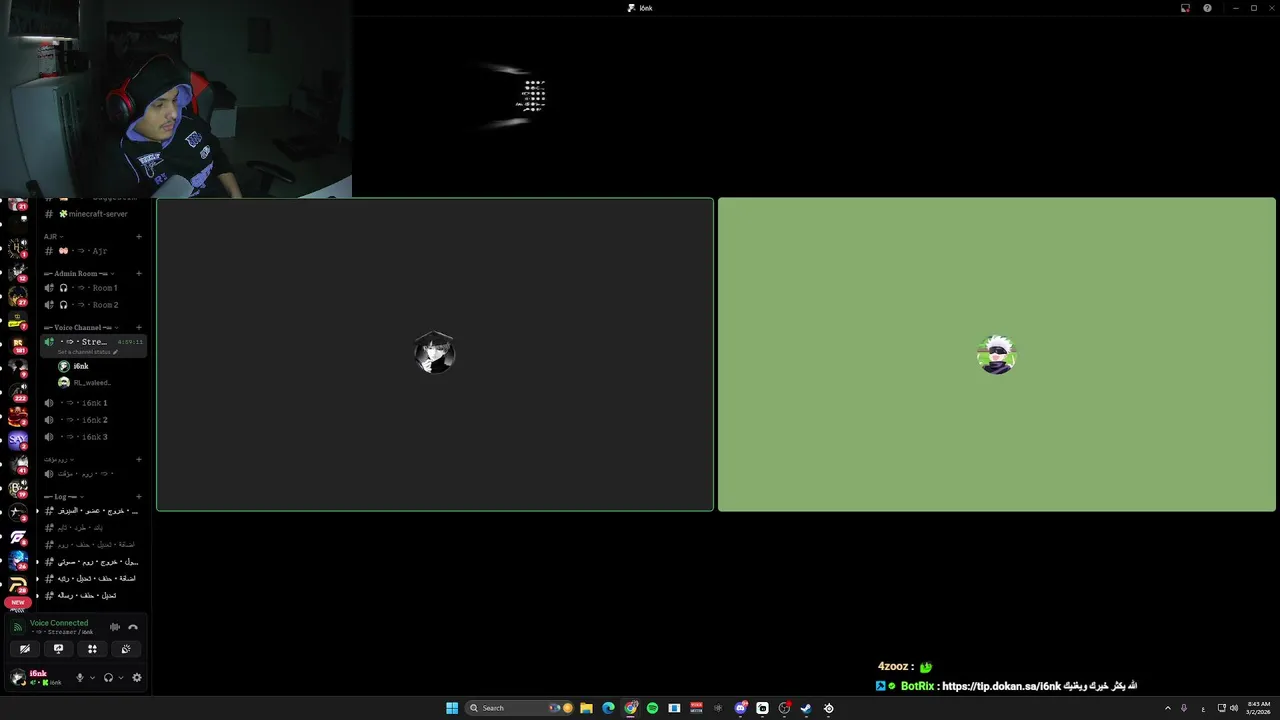Click the taskbar Search box
Viewport: 1280px width, 720px height.
[519, 708]
